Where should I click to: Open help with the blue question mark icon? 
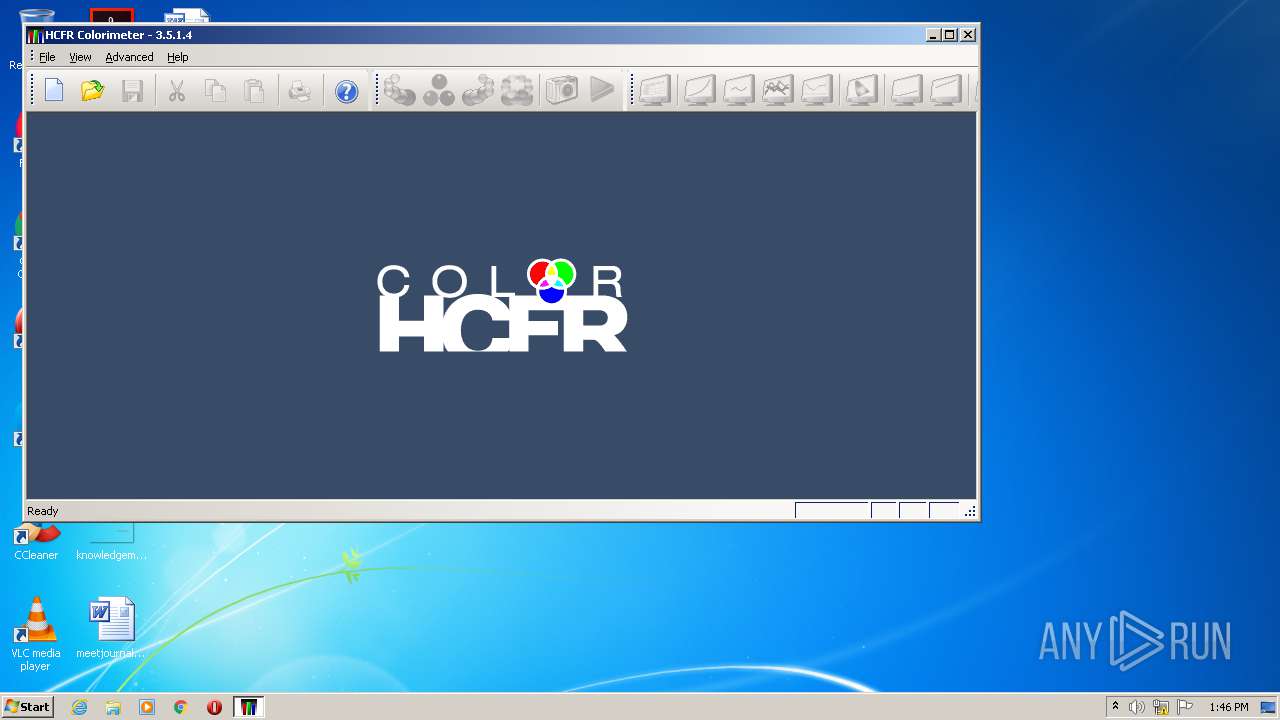tap(346, 91)
